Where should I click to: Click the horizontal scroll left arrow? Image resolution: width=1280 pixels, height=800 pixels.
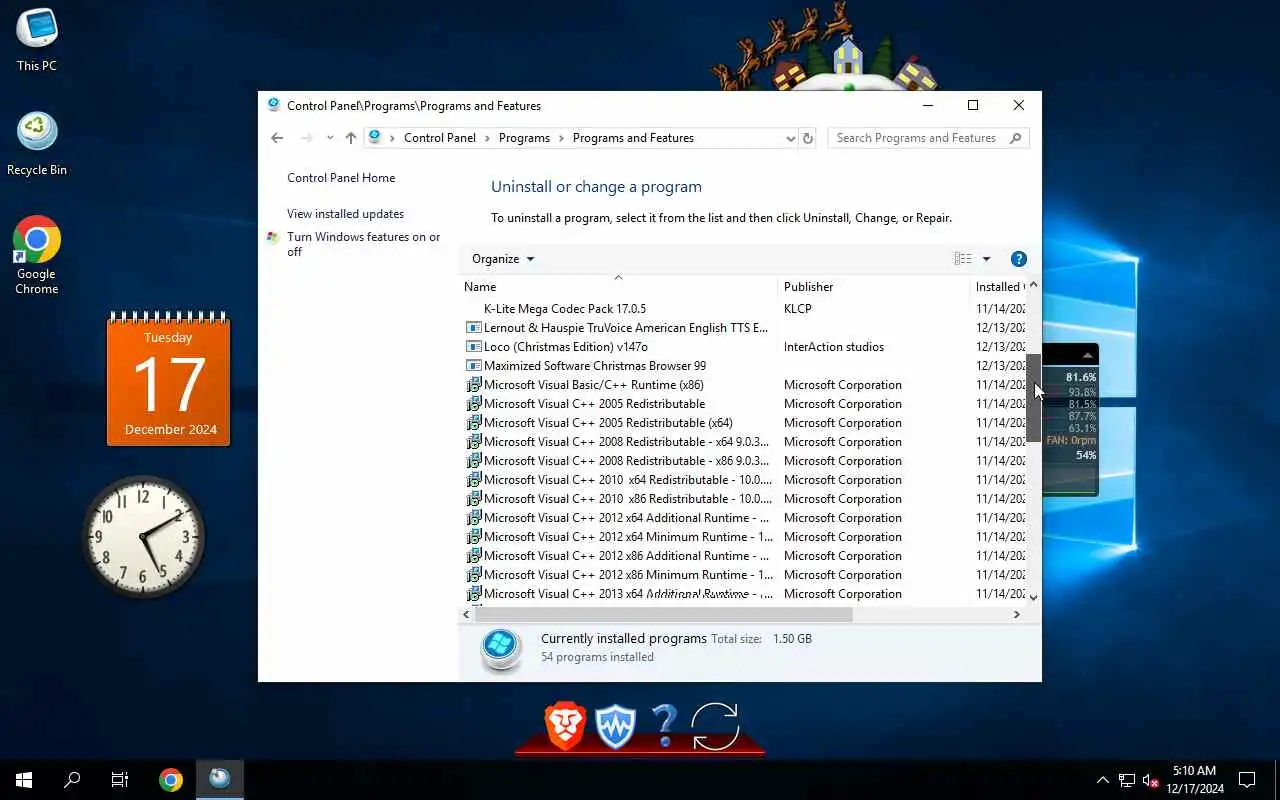[x=467, y=615]
